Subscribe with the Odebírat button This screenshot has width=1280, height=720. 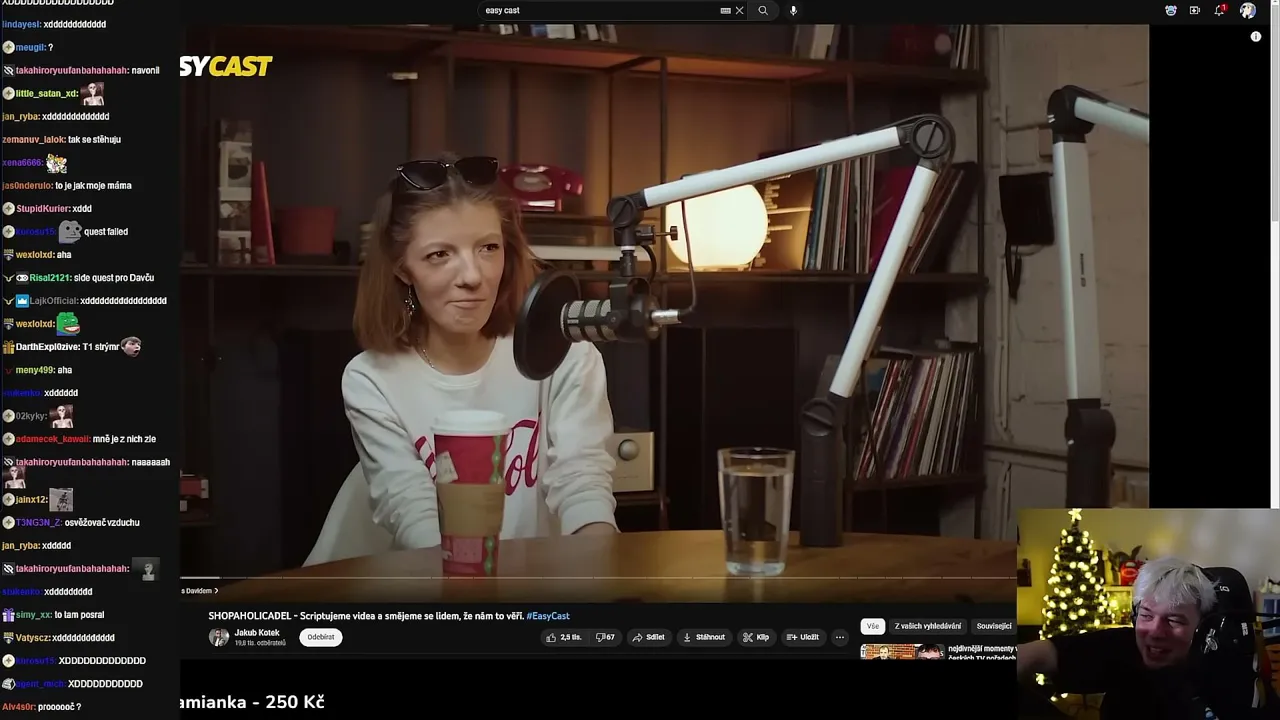pos(321,637)
